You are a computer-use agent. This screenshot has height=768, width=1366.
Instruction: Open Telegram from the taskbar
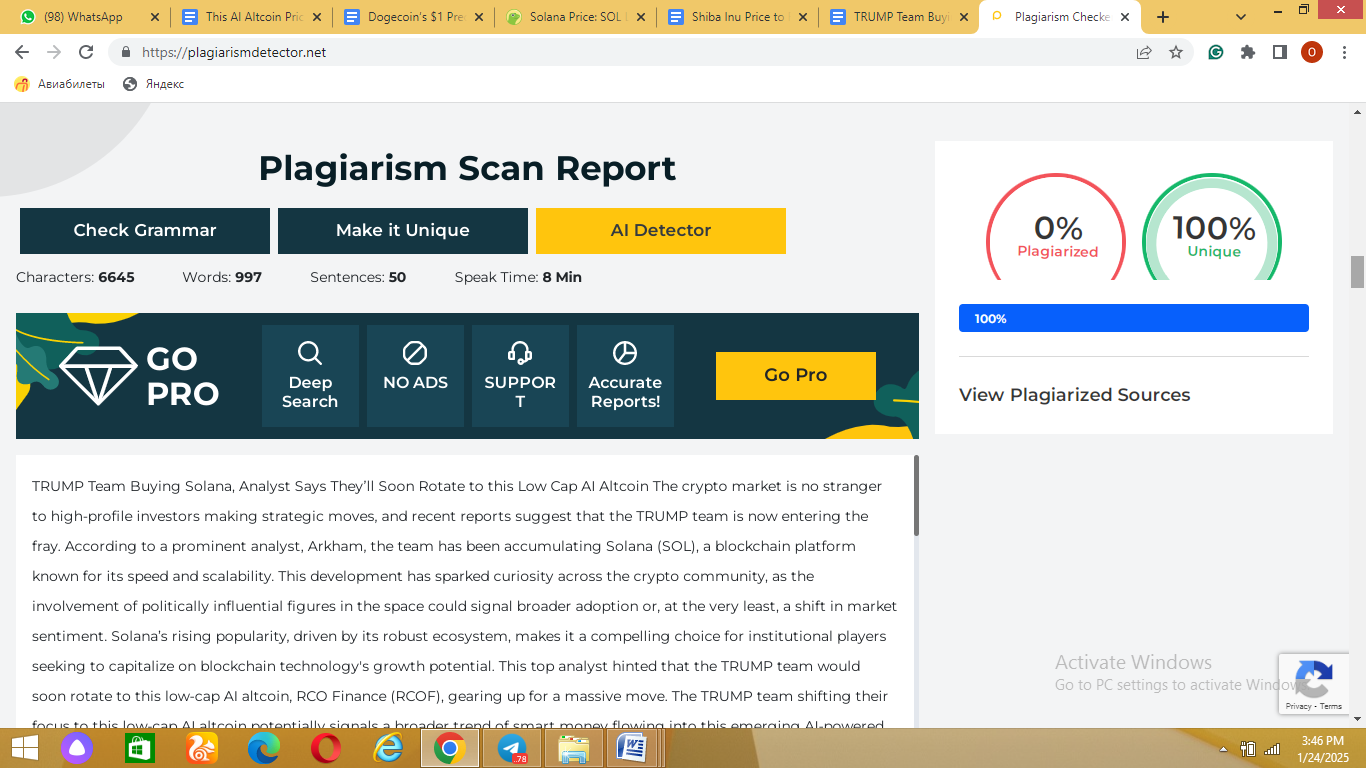512,748
